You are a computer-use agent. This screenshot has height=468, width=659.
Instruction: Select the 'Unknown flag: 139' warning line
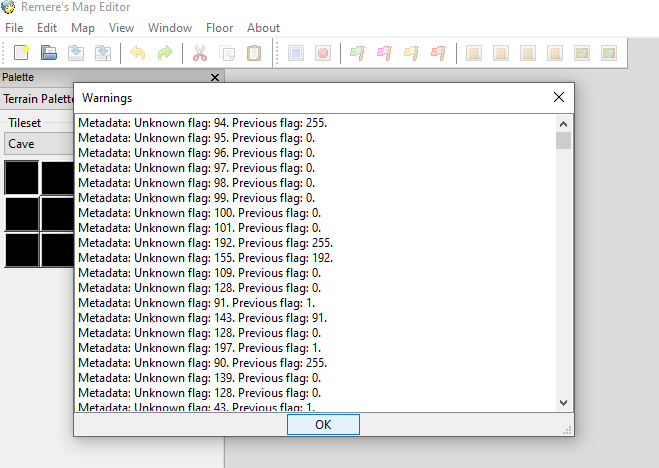[x=199, y=378]
